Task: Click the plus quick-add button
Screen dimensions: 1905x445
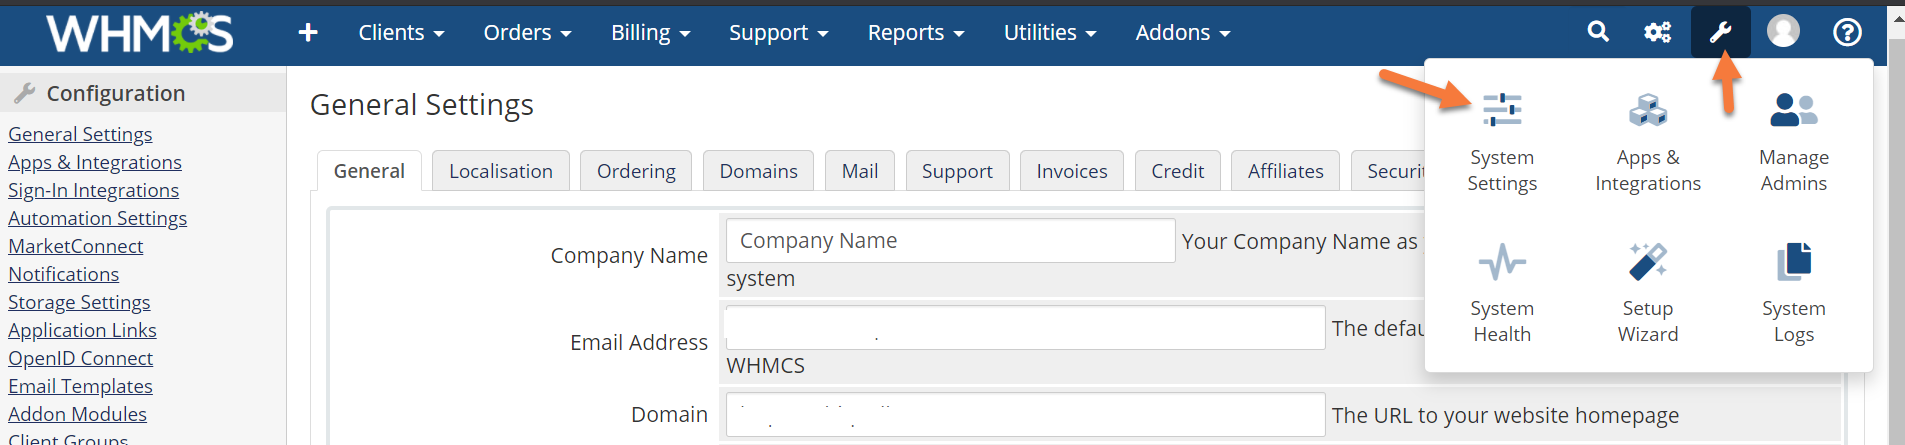Action: [308, 33]
